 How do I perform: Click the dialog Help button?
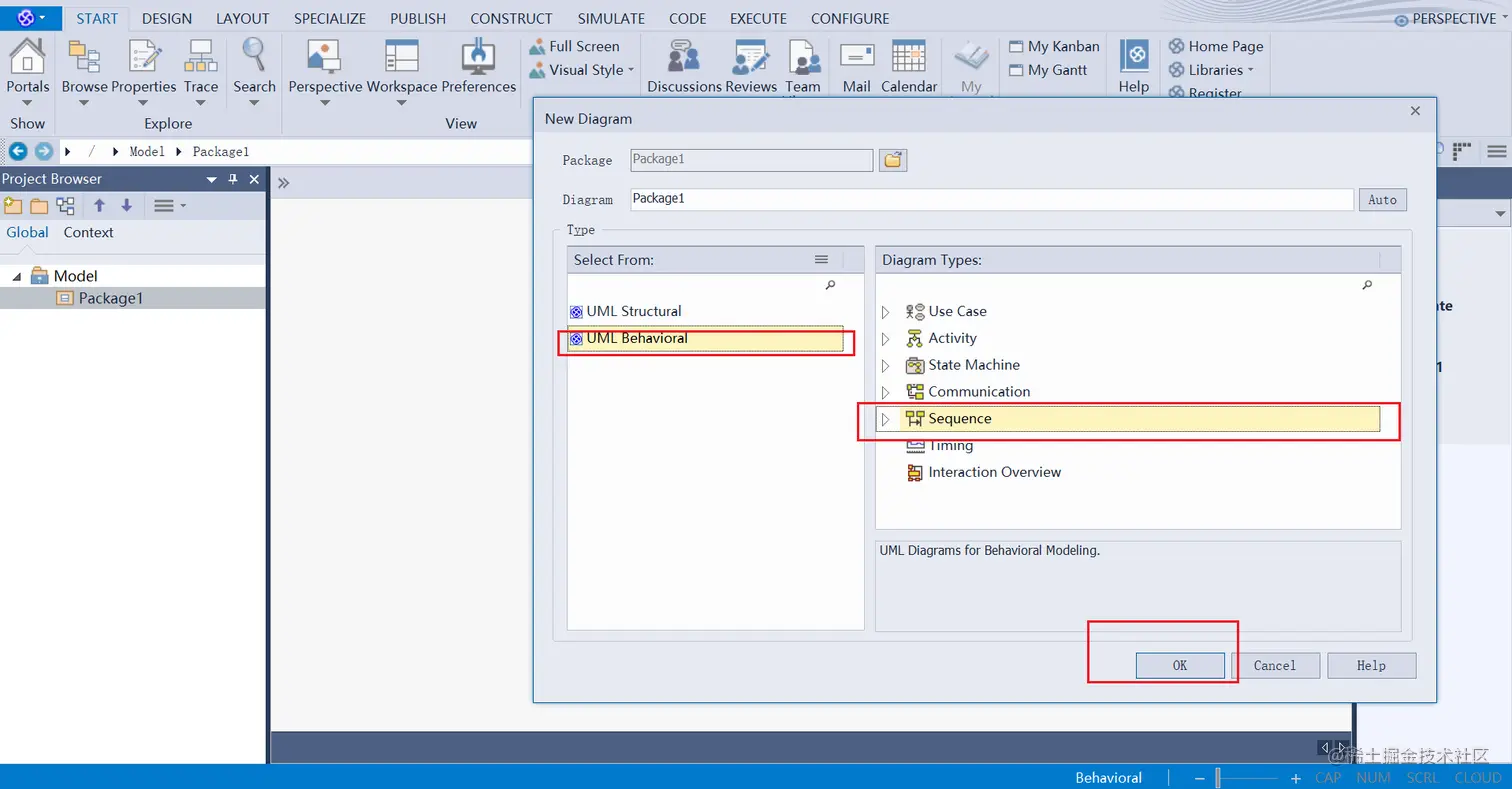[1371, 665]
